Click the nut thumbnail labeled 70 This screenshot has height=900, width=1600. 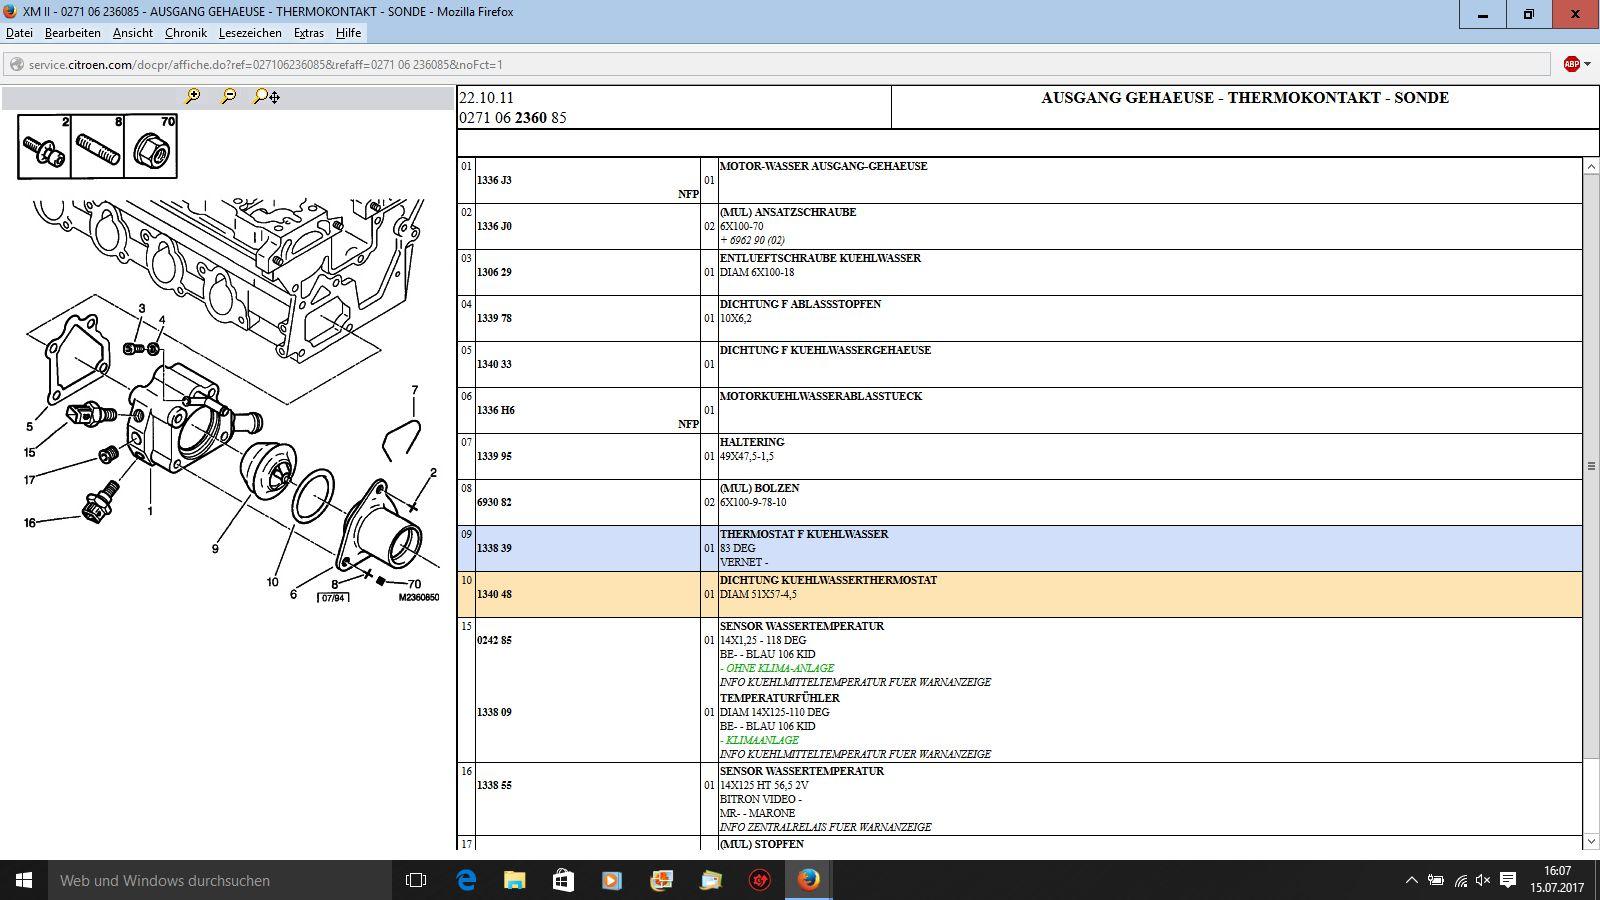click(x=151, y=146)
